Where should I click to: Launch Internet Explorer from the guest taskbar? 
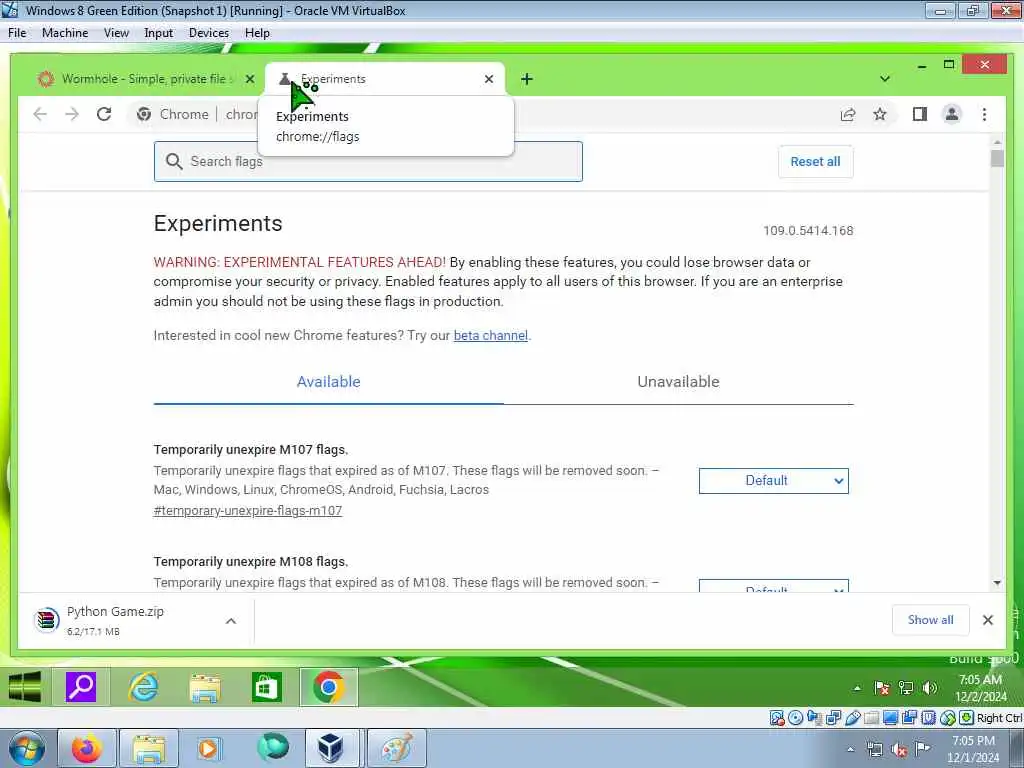pyautogui.click(x=143, y=687)
